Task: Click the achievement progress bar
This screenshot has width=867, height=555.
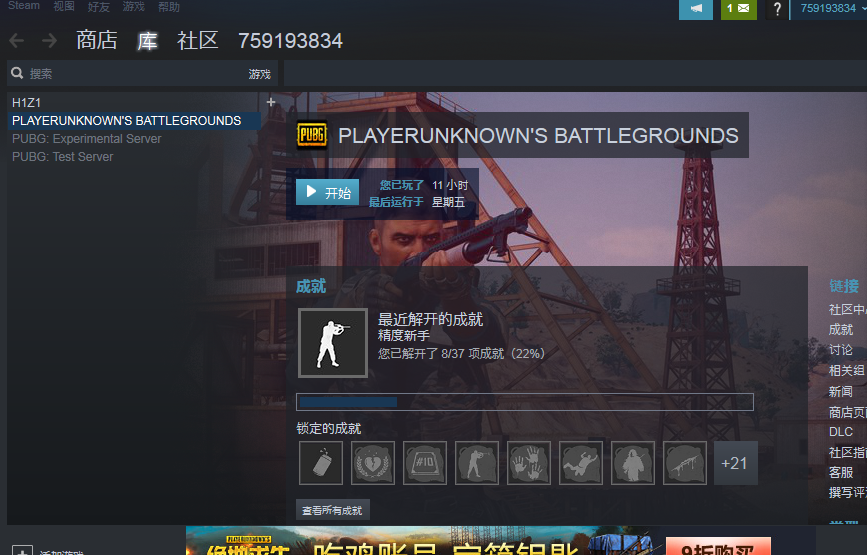Action: tap(525, 402)
